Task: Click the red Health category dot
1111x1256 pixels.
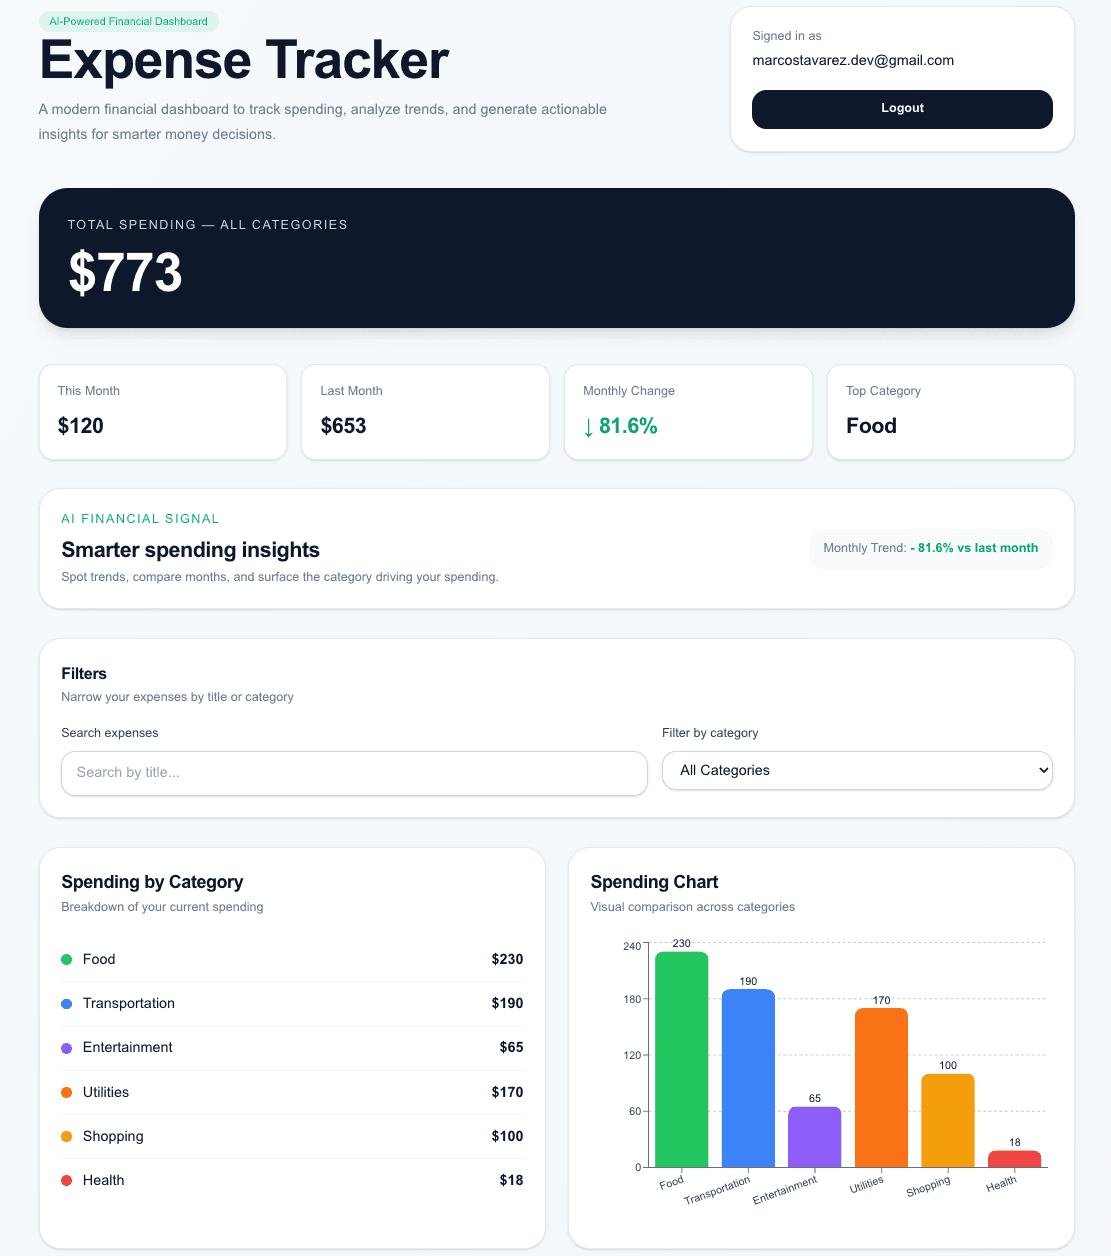Action: (66, 1180)
